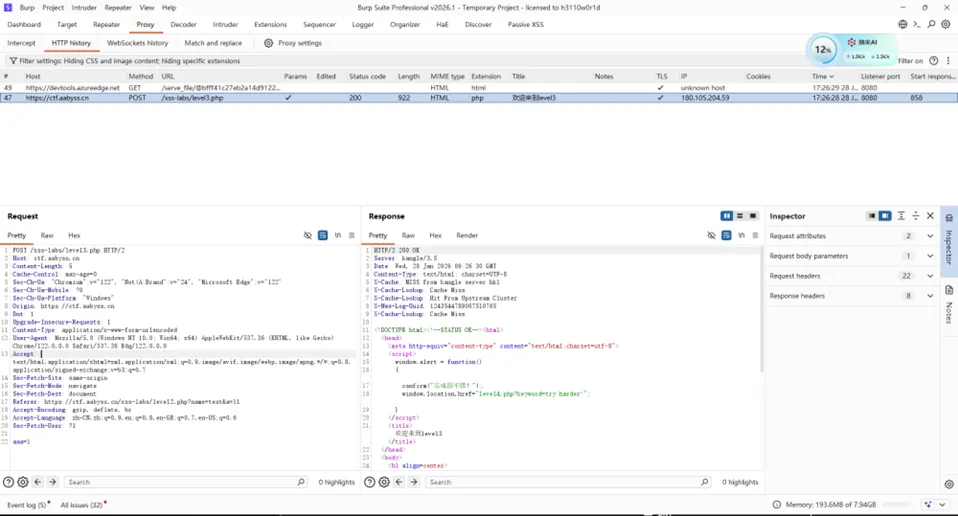This screenshot has height=516, width=958.
Task: Open status bar dropdown chevron
Action: pos(942,504)
